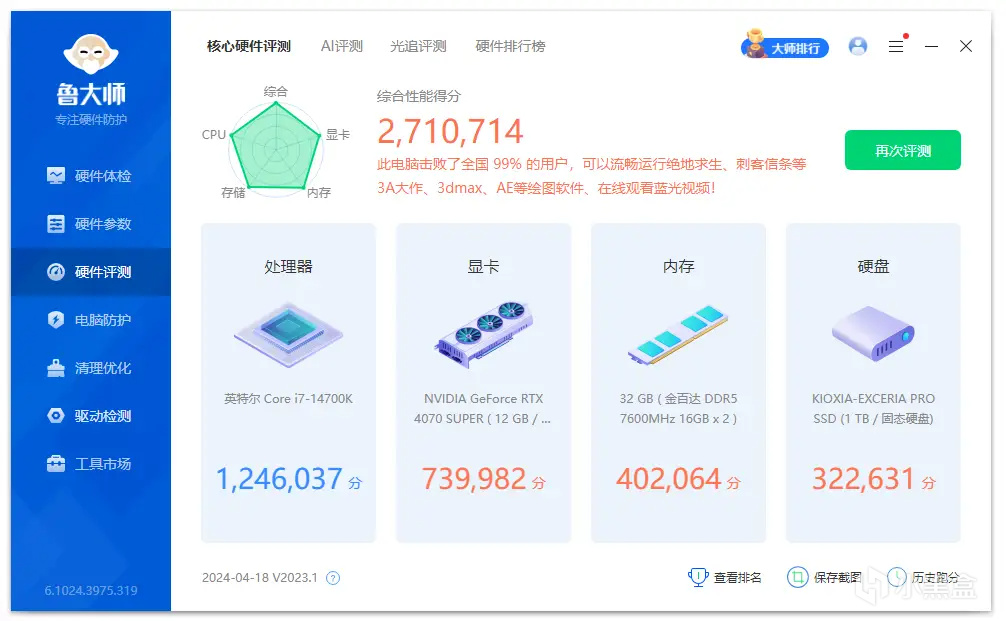Open the 光追评测 ray tracing tab
The width and height of the screenshot is (1006, 621).
click(418, 45)
